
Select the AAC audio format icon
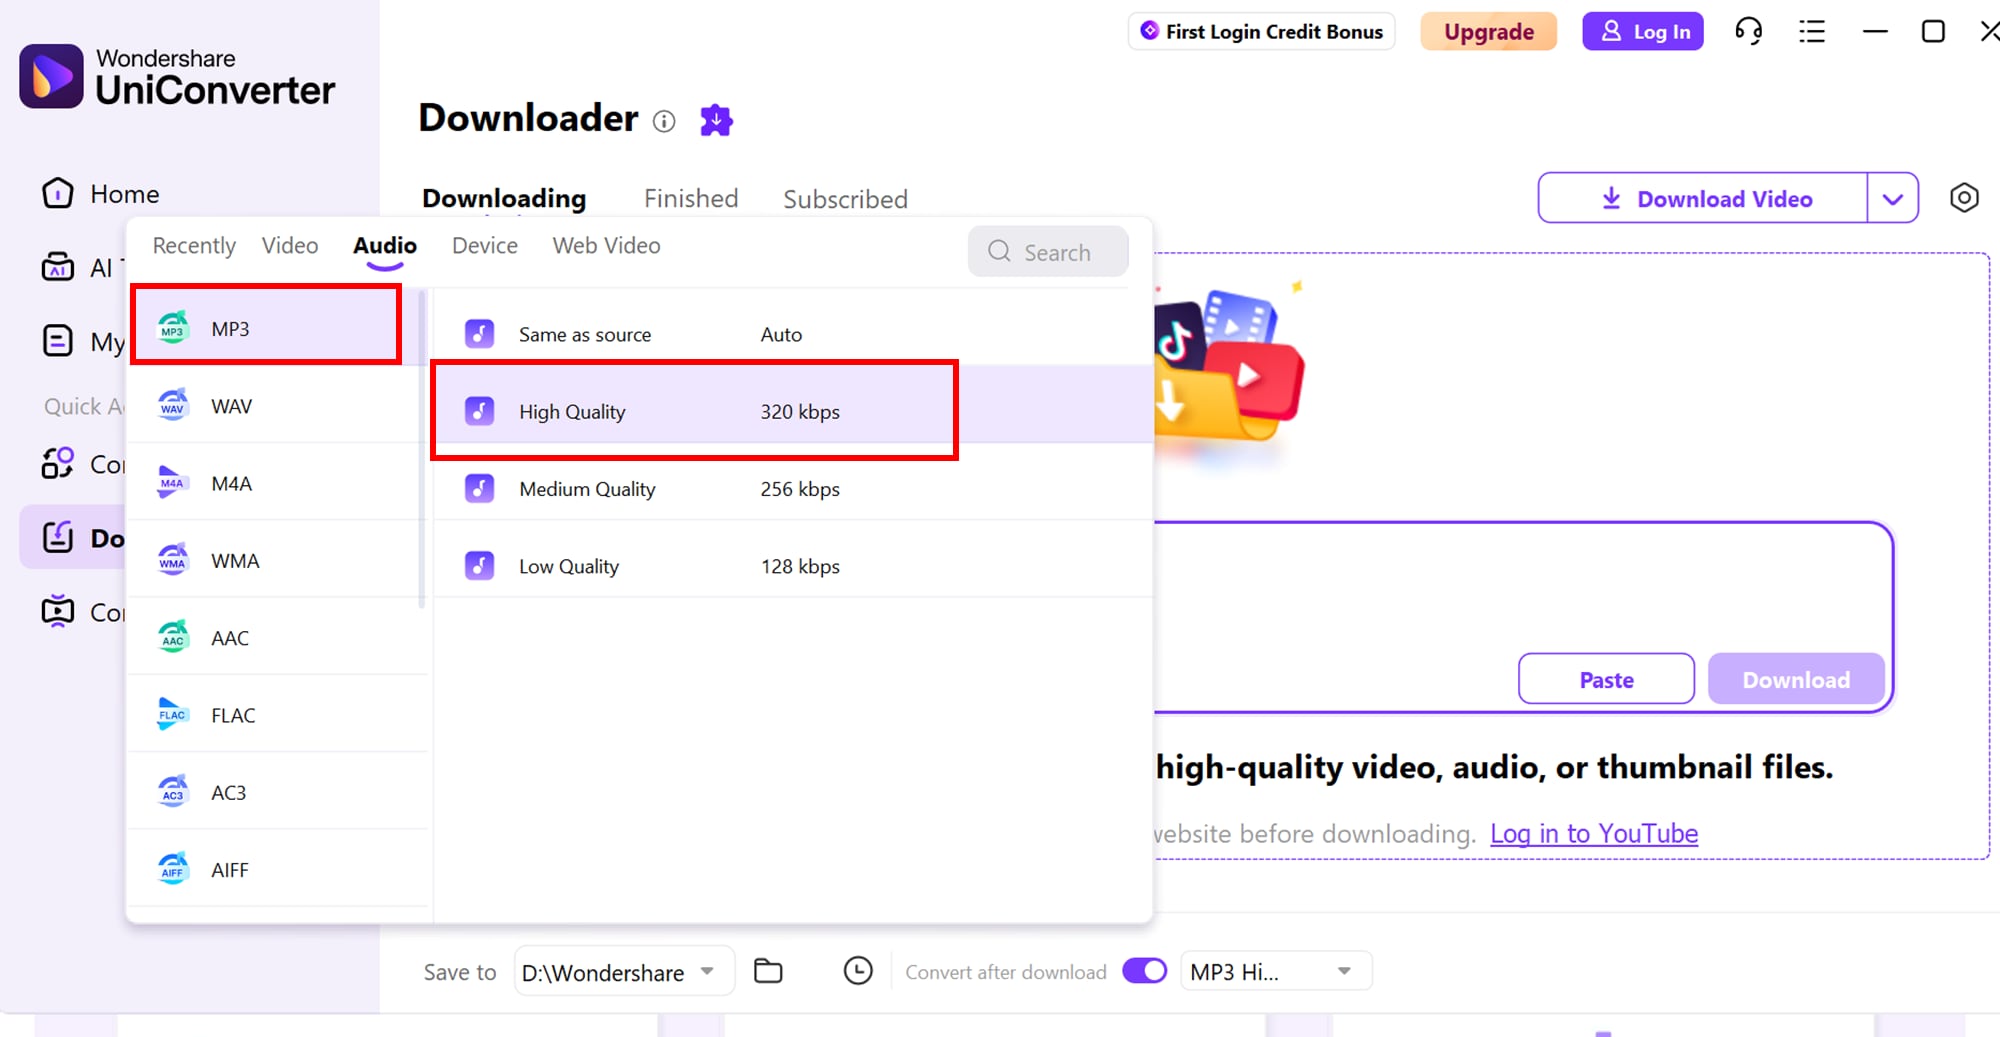click(x=172, y=637)
